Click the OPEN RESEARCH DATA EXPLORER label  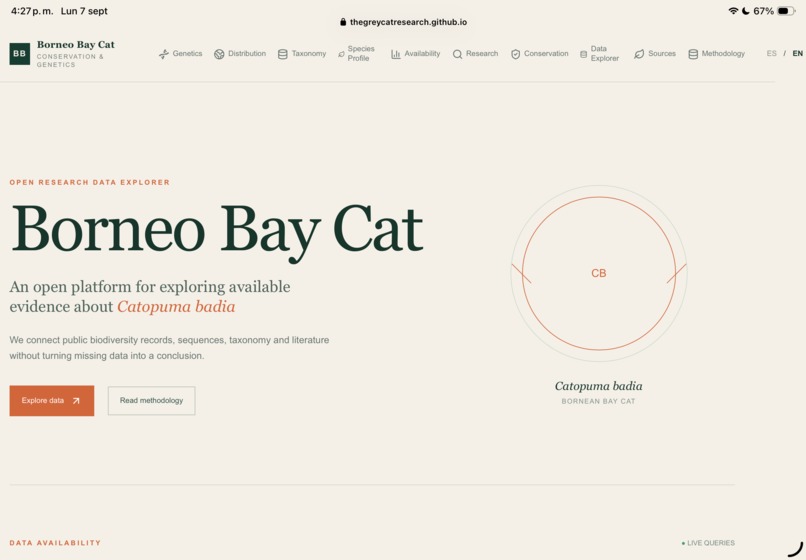click(90, 182)
